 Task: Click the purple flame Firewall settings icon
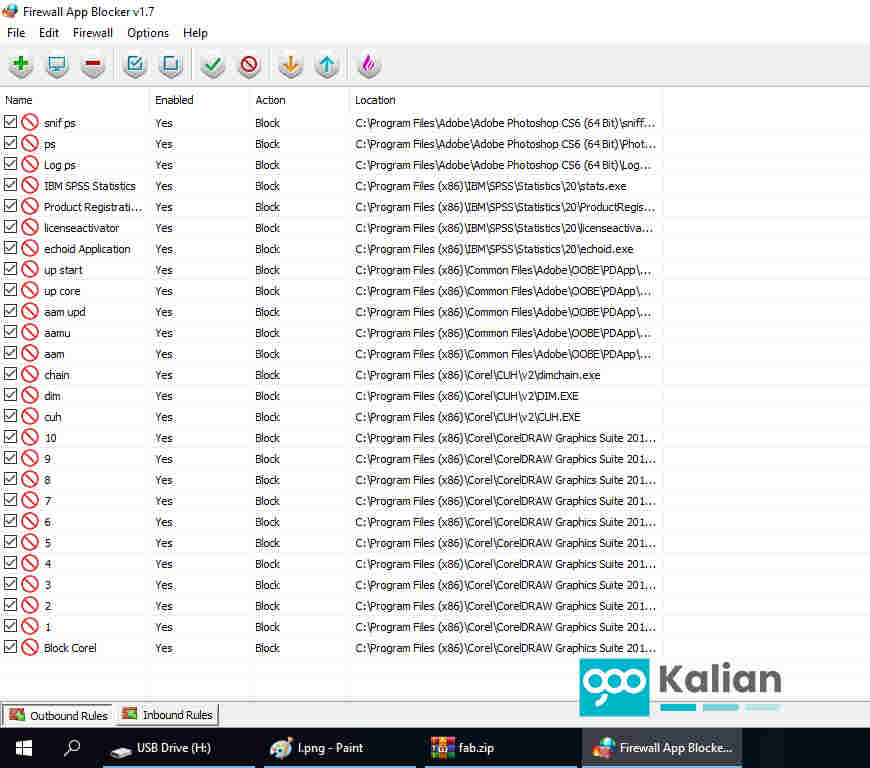[x=368, y=65]
